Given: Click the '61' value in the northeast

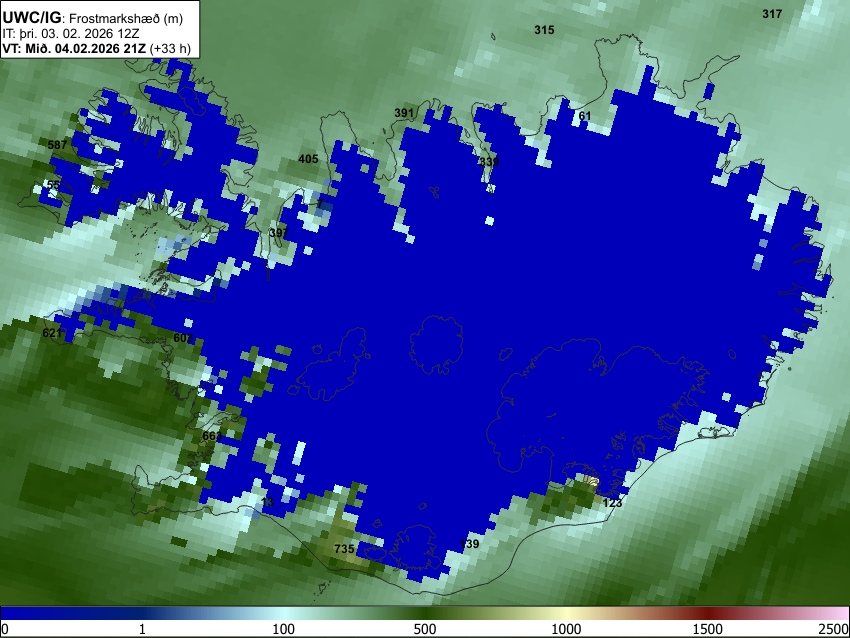Looking at the screenshot, I should click(x=584, y=115).
